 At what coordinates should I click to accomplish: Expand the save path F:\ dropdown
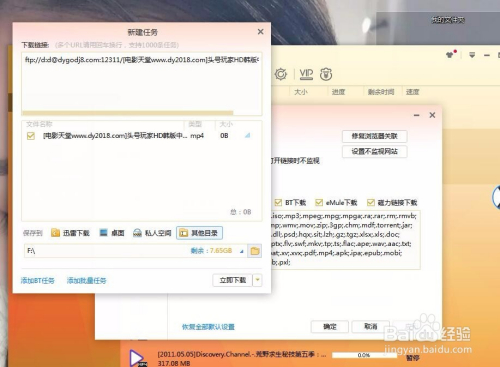pos(242,251)
